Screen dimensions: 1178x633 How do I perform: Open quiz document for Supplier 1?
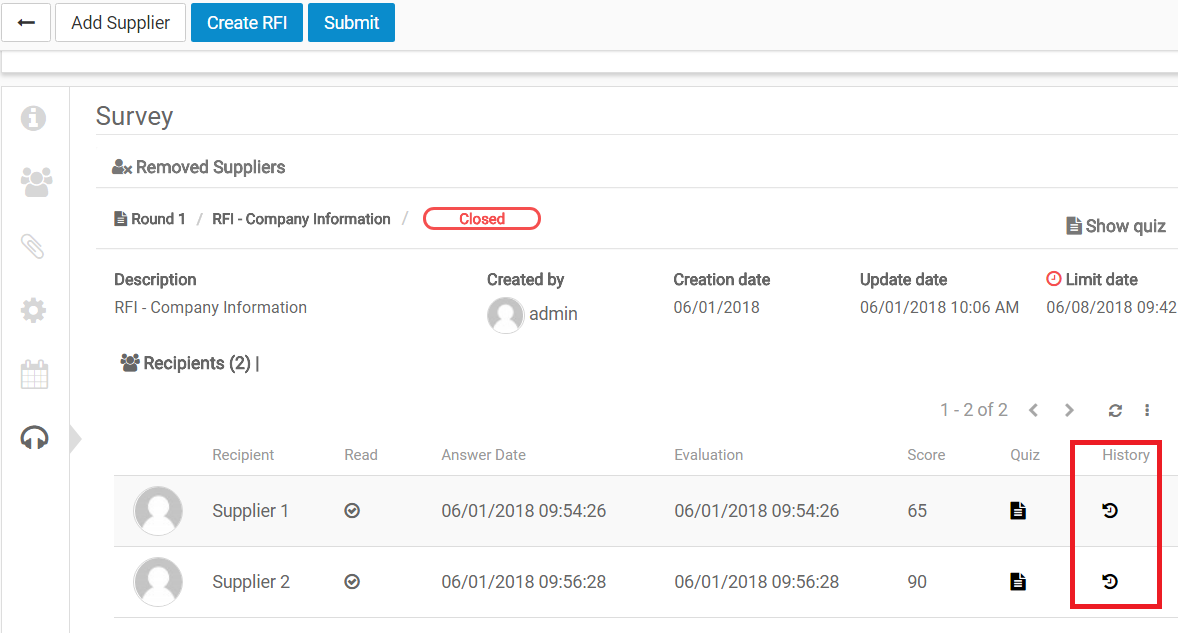click(1018, 511)
